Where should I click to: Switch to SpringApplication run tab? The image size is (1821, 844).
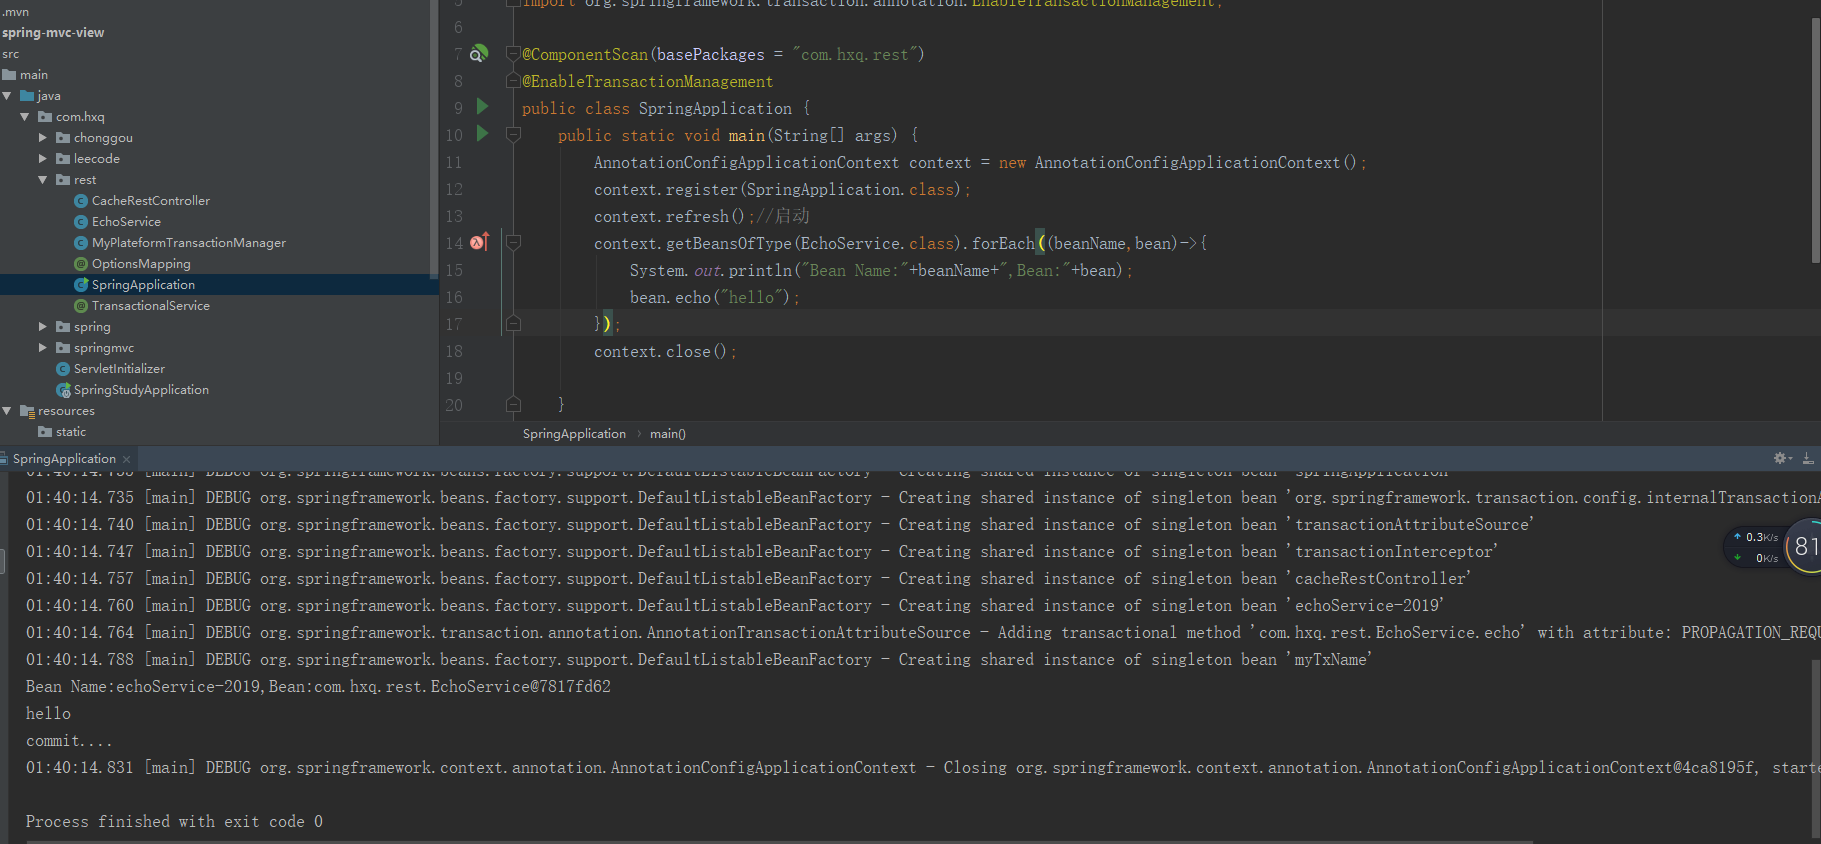click(64, 459)
